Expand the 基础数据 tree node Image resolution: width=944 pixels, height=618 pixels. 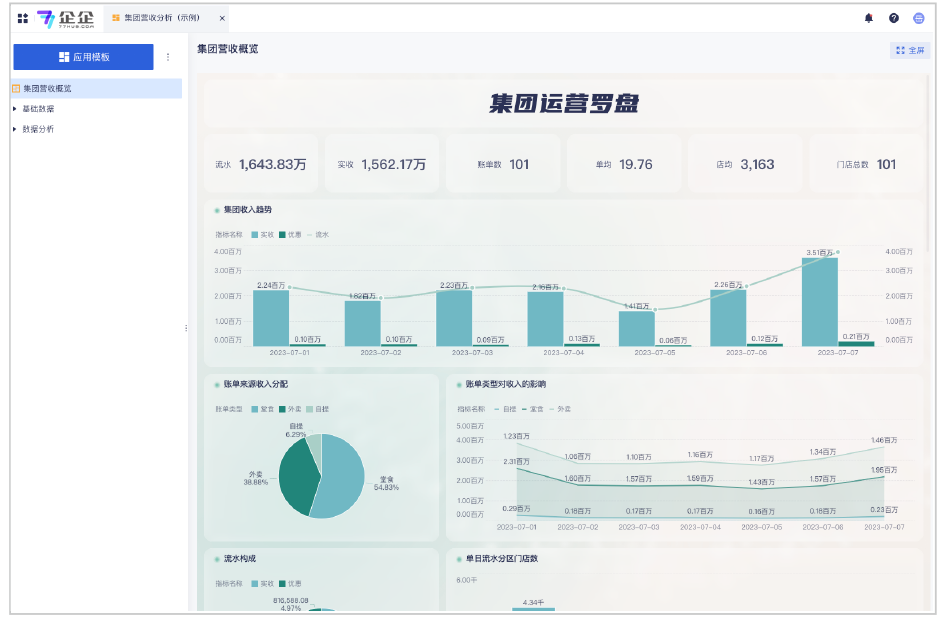pyautogui.click(x=15, y=109)
